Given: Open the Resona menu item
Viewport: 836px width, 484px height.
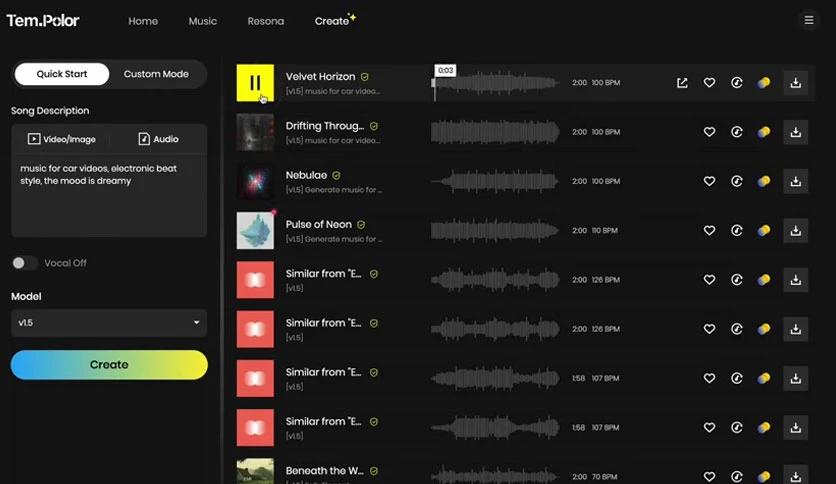Looking at the screenshot, I should click(266, 21).
